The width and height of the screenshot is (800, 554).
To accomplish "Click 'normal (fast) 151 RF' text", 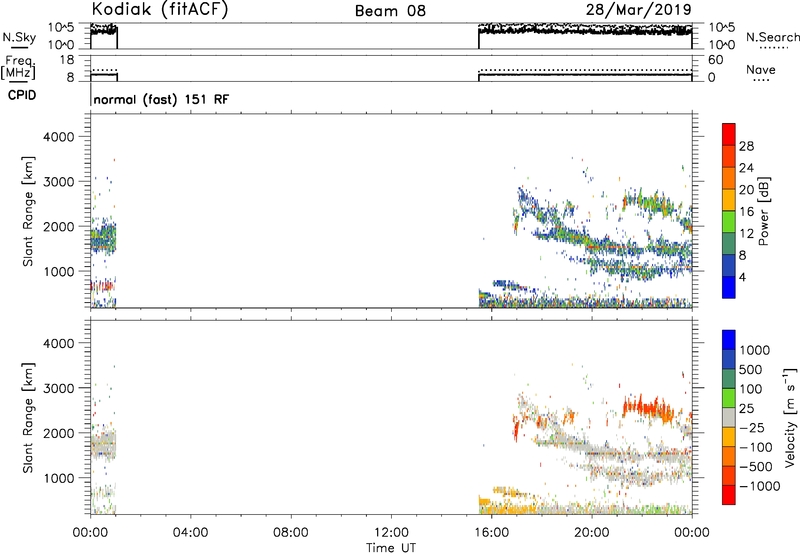I will [x=161, y=99].
